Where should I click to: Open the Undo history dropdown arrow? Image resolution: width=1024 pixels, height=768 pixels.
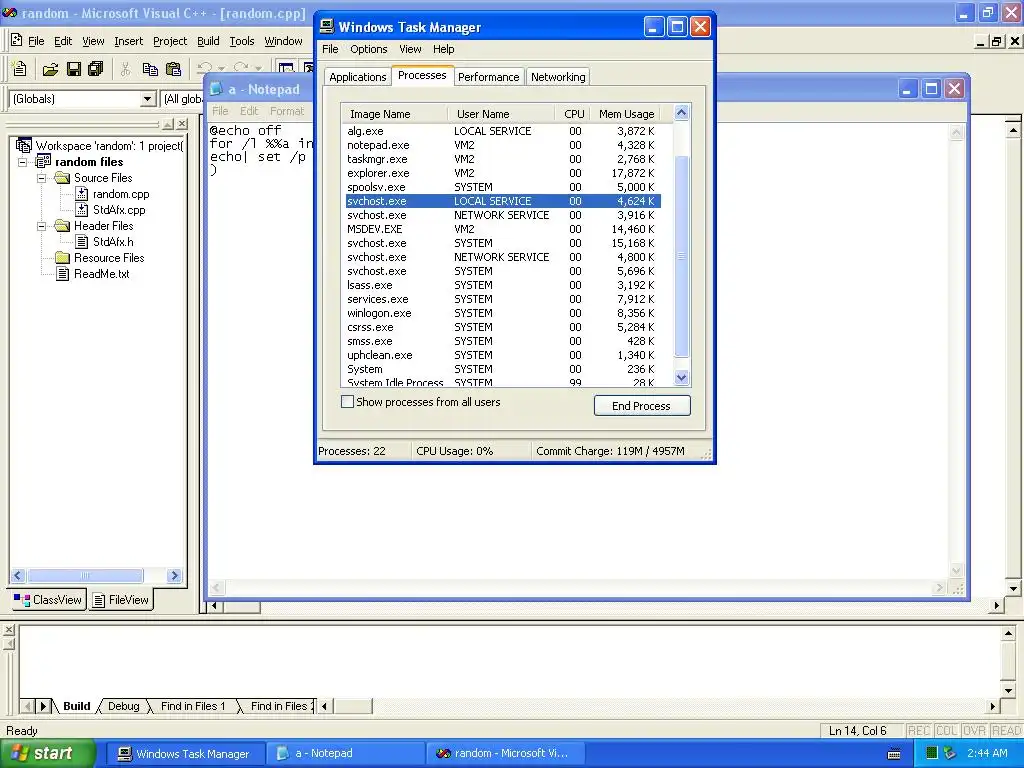click(221, 69)
